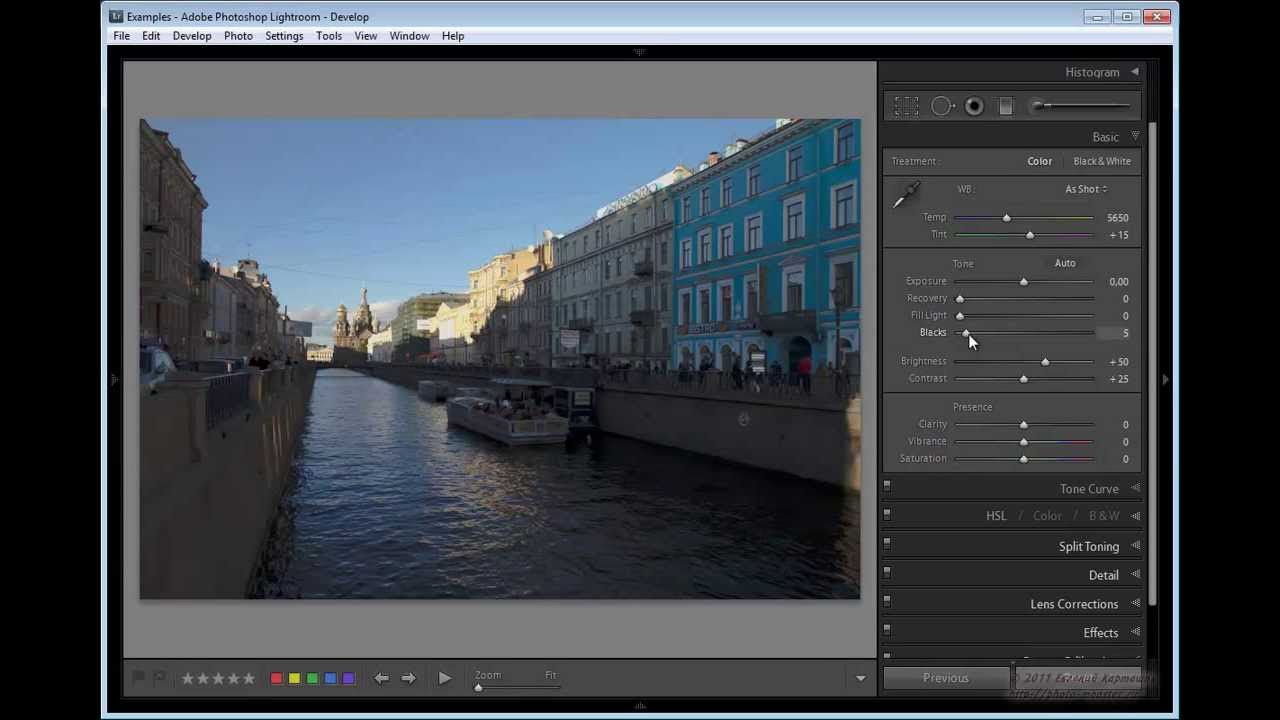The image size is (1280, 720).
Task: Expand the Effects panel
Action: pyautogui.click(x=1135, y=632)
